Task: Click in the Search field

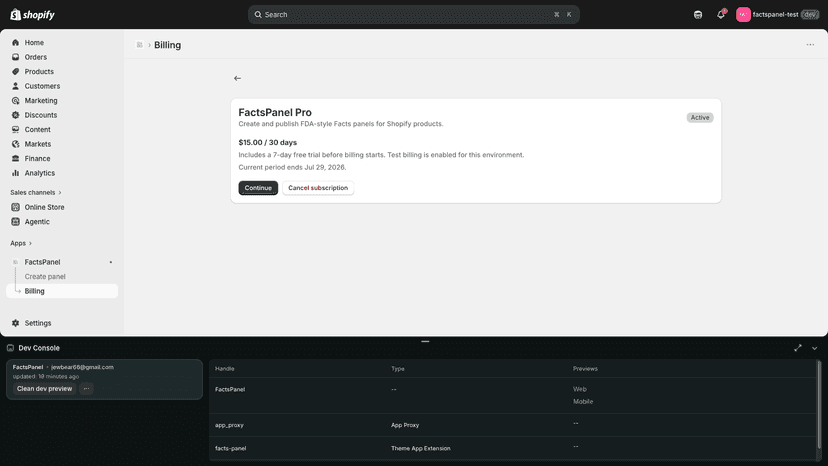Action: [414, 14]
